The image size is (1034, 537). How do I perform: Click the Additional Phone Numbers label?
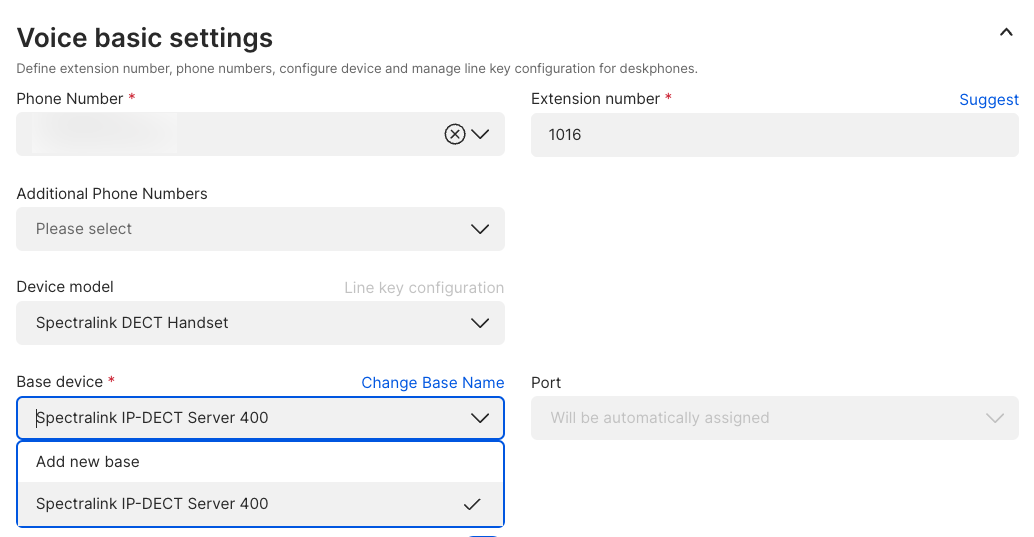(111, 194)
